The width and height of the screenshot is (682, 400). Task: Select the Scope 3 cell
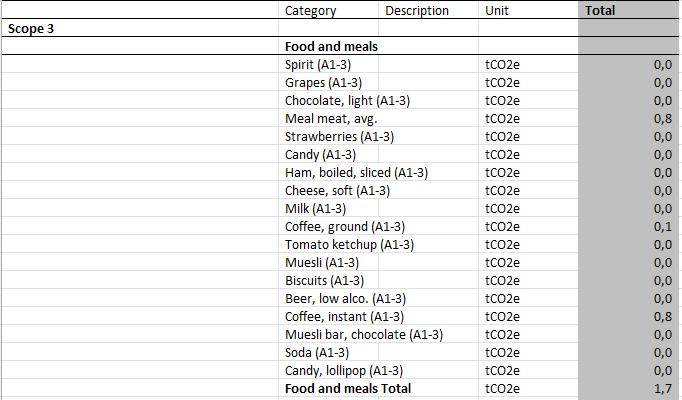[30, 29]
